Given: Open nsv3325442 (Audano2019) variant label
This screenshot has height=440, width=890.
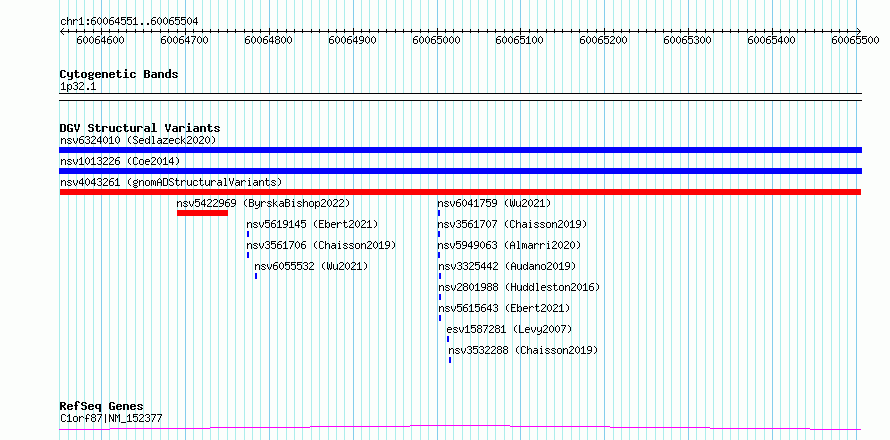Looking at the screenshot, I should click(507, 266).
